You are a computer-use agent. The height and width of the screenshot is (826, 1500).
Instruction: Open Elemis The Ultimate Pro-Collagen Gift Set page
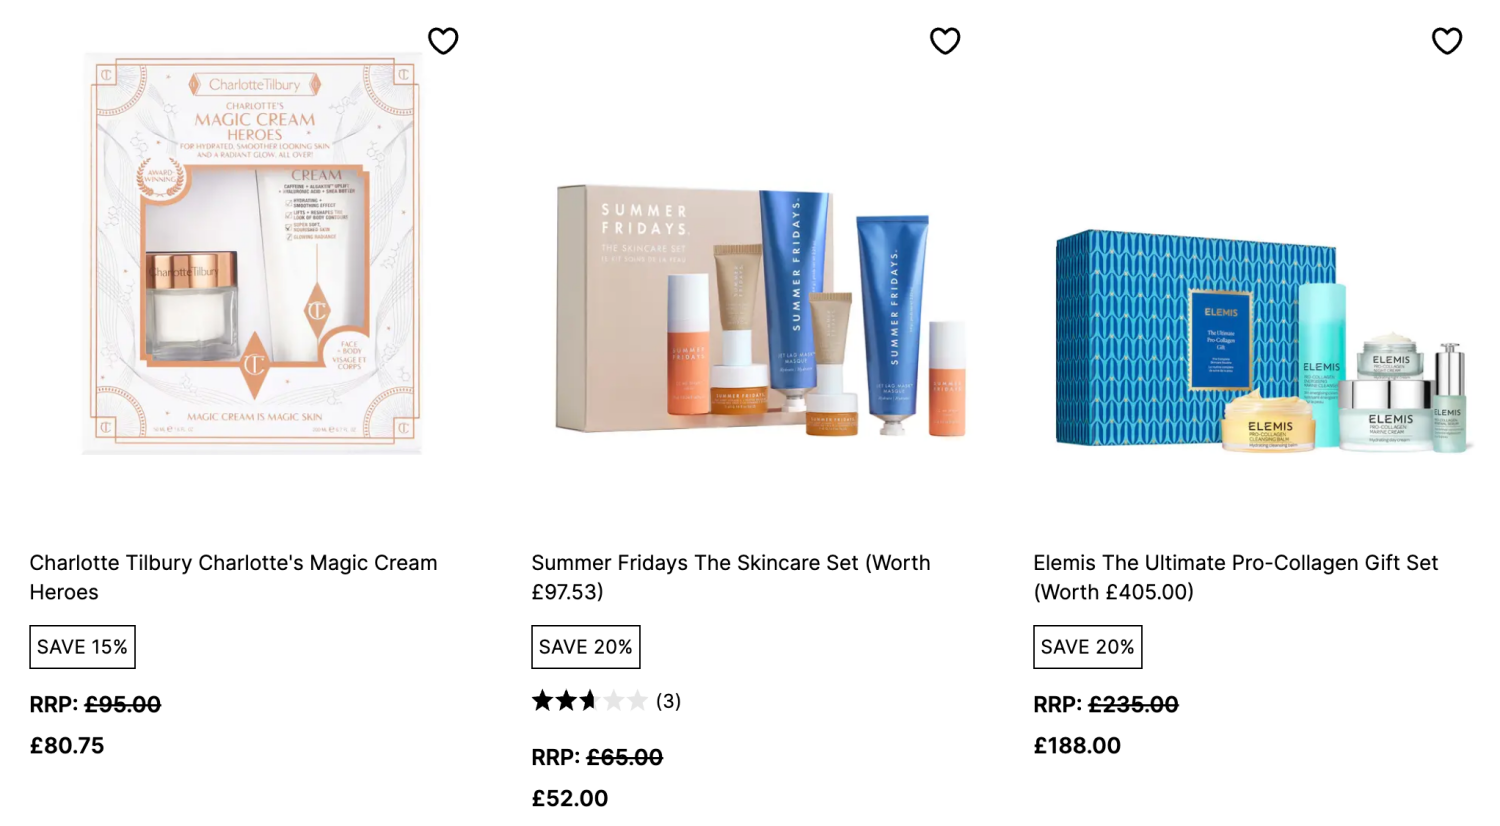[x=1235, y=577]
